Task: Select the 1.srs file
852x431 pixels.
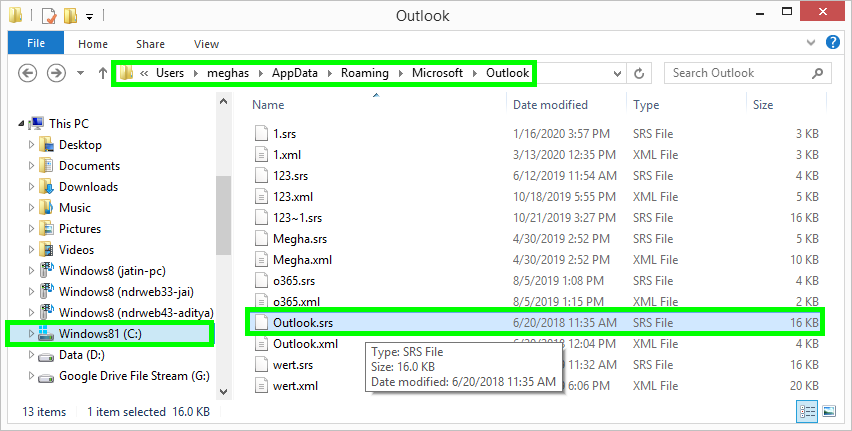Action: (284, 134)
